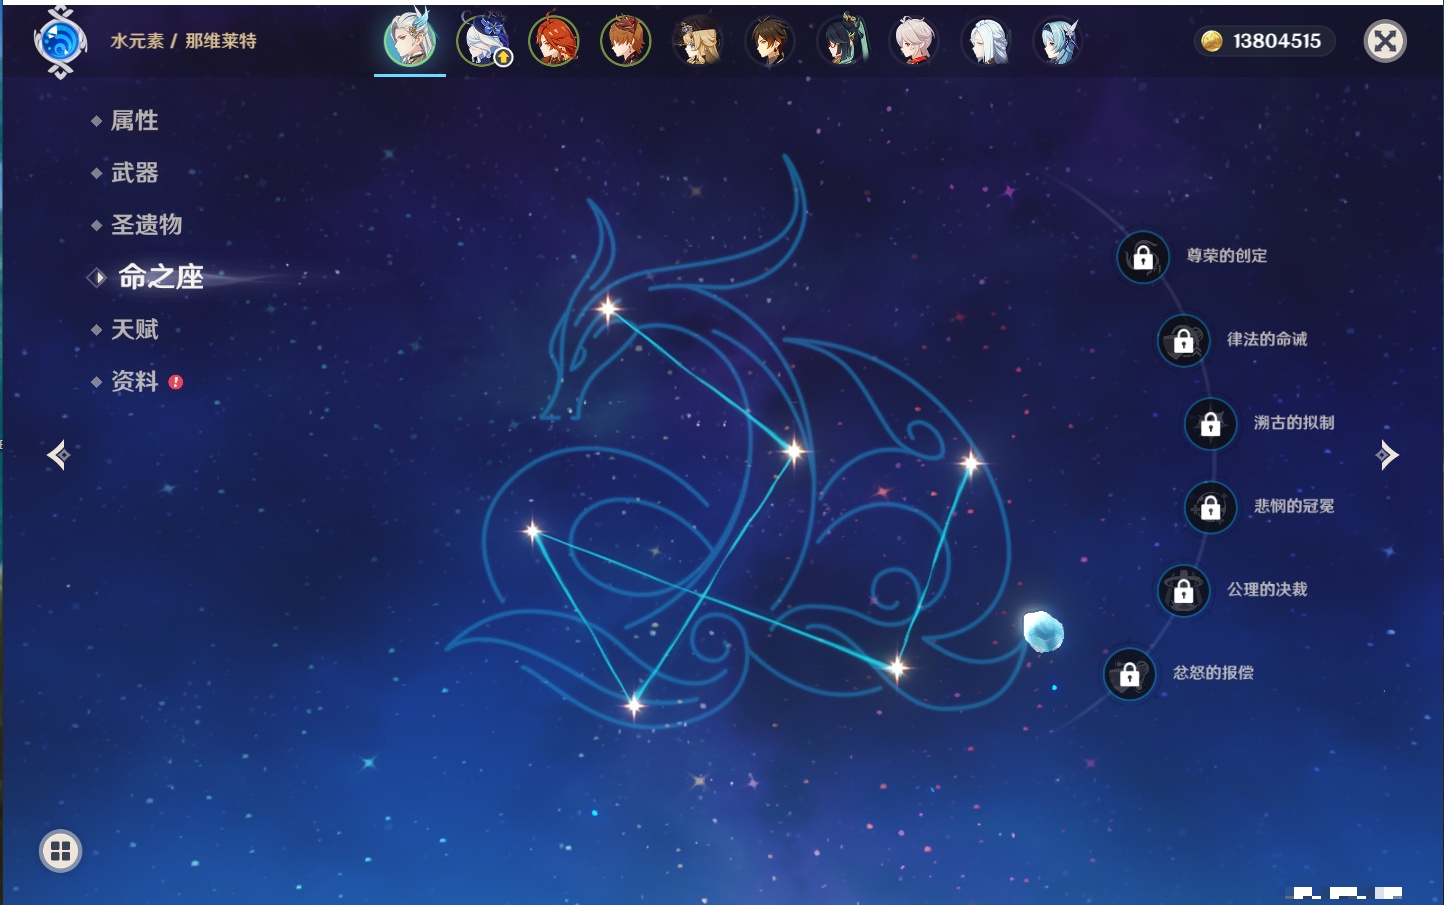This screenshot has width=1444, height=905.
Task: Switch to Xianyun's character avatar
Action: point(842,42)
